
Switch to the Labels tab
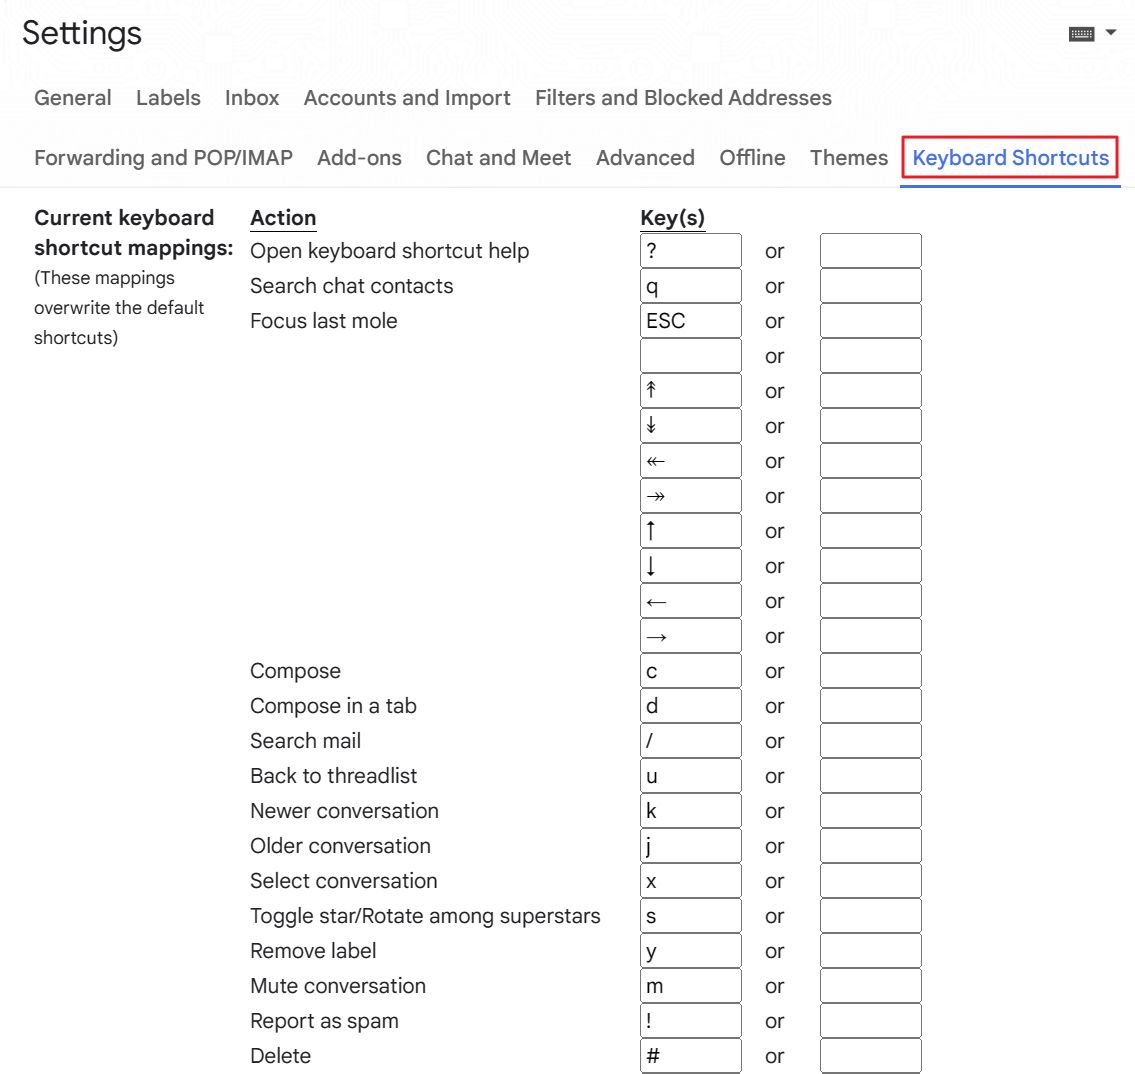coord(168,98)
